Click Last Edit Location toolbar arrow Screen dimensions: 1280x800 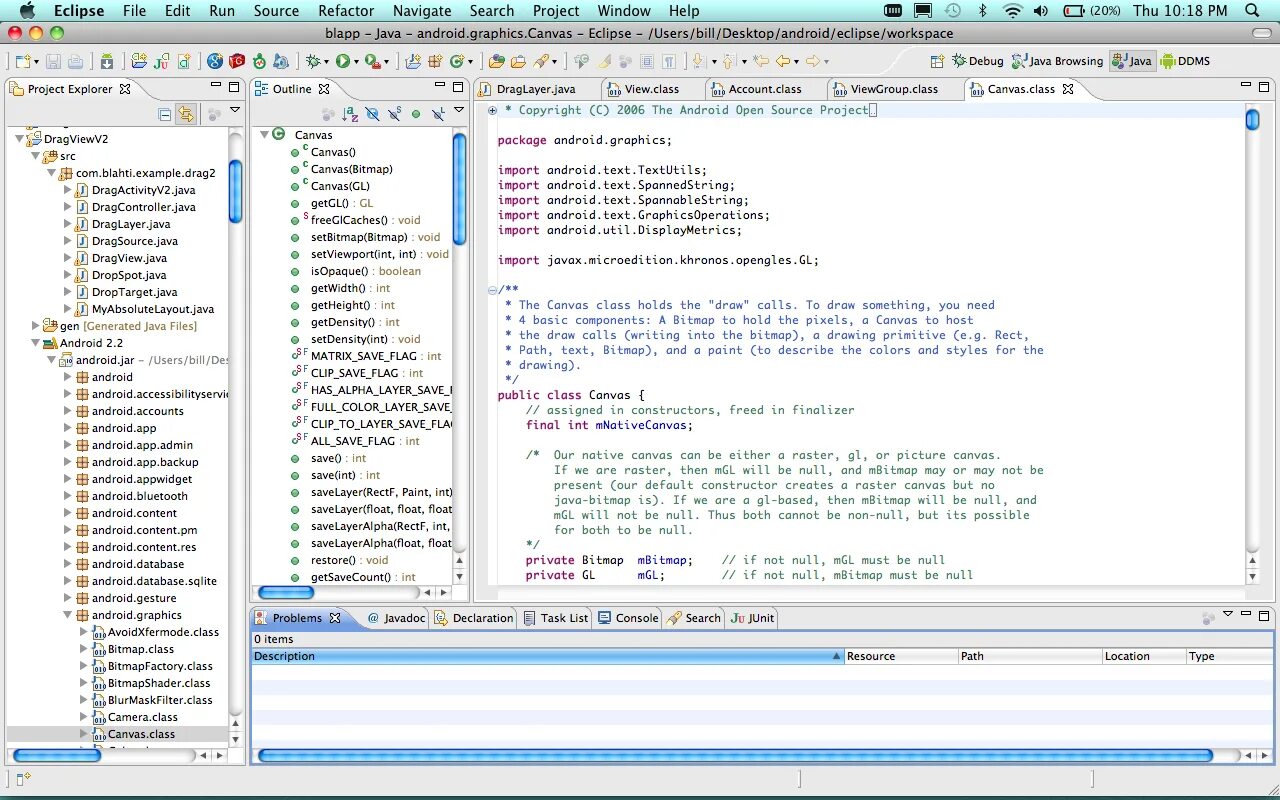point(761,61)
